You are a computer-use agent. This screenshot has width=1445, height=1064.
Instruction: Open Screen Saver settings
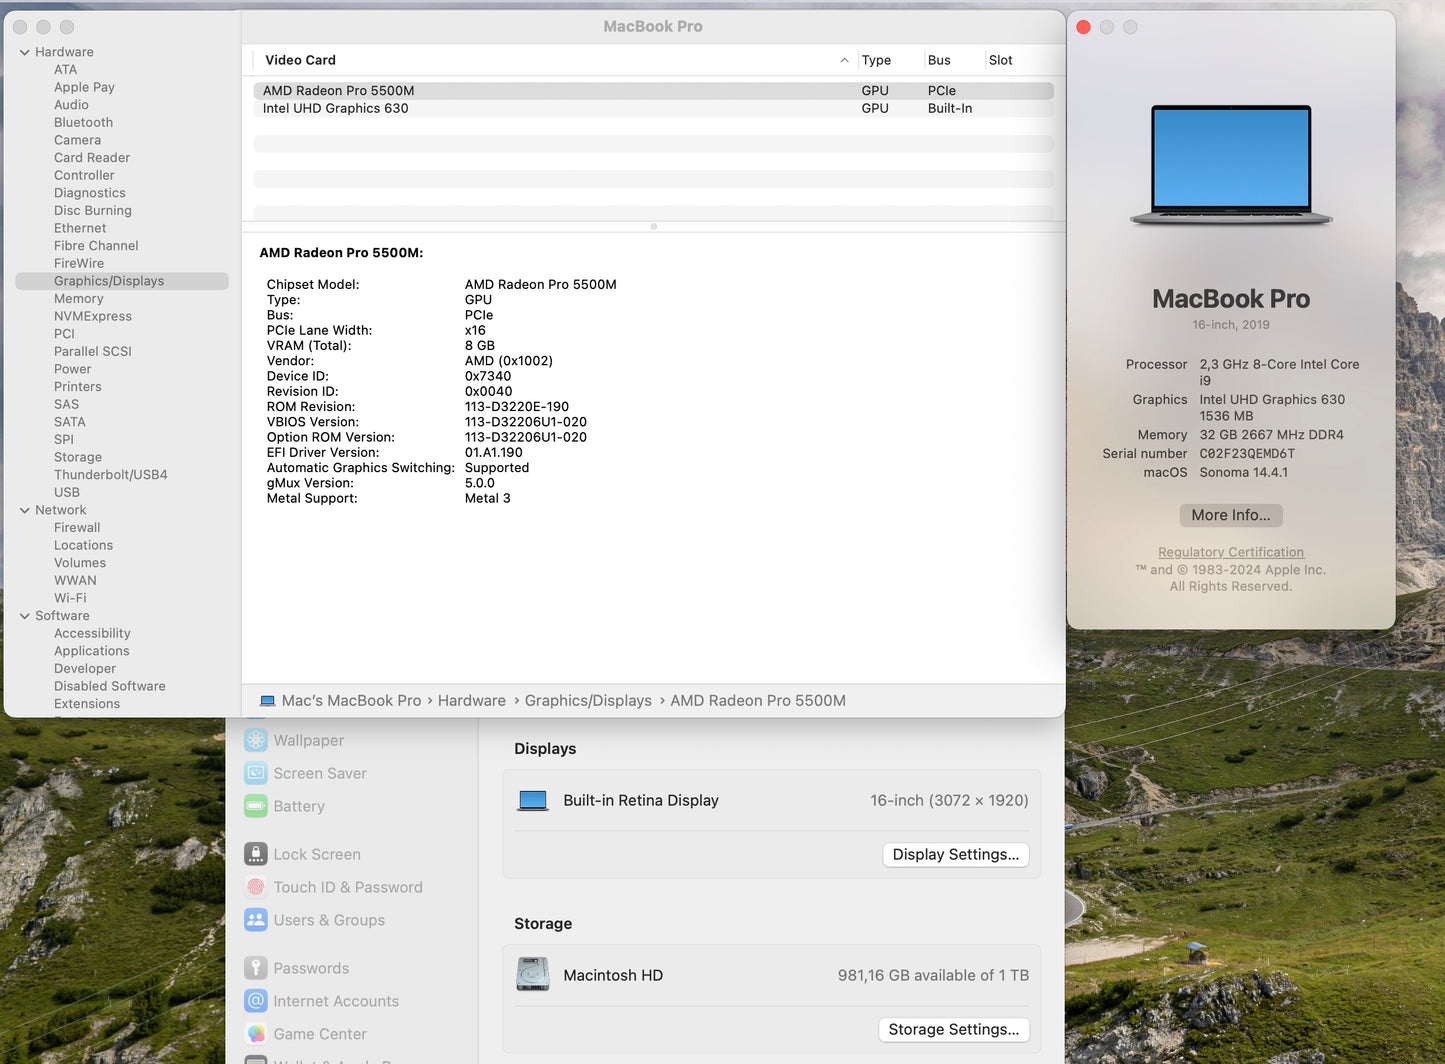[x=319, y=773]
